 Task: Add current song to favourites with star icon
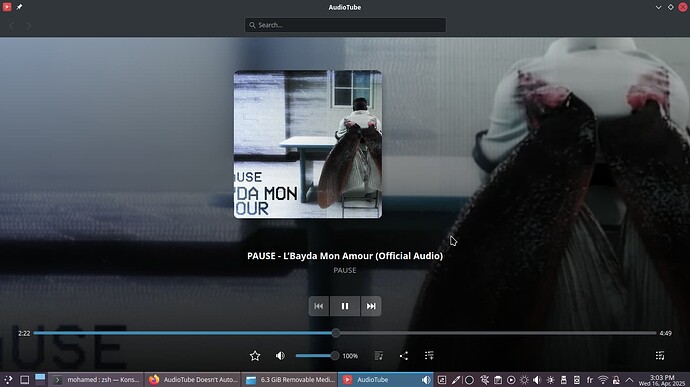coord(255,356)
